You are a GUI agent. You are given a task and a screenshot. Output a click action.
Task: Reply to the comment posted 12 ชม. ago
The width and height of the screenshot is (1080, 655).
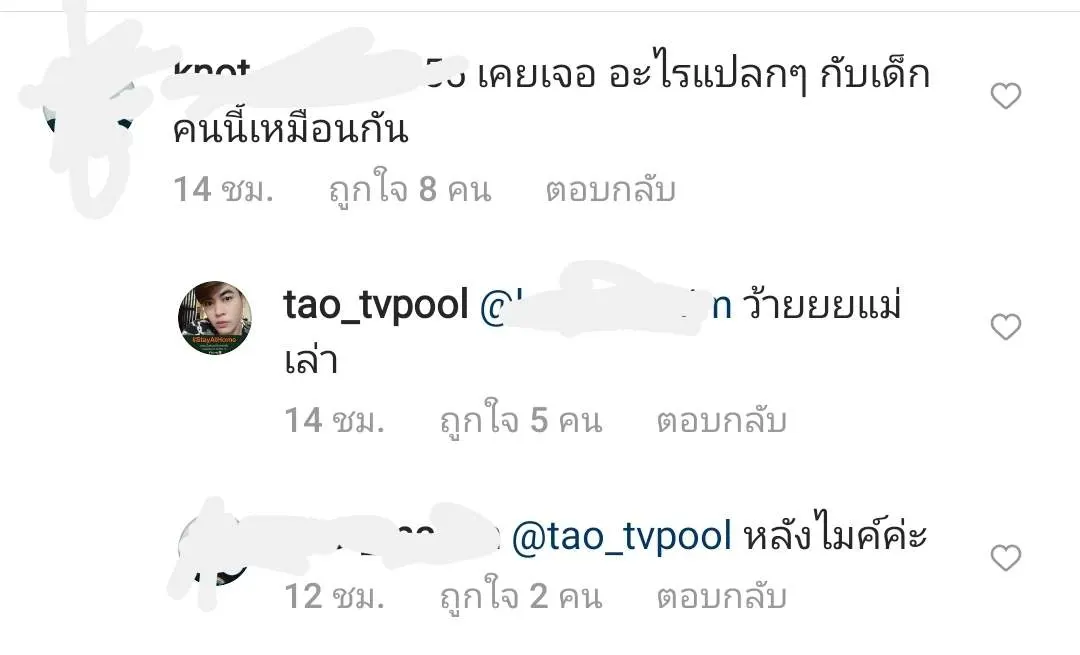[x=721, y=596]
